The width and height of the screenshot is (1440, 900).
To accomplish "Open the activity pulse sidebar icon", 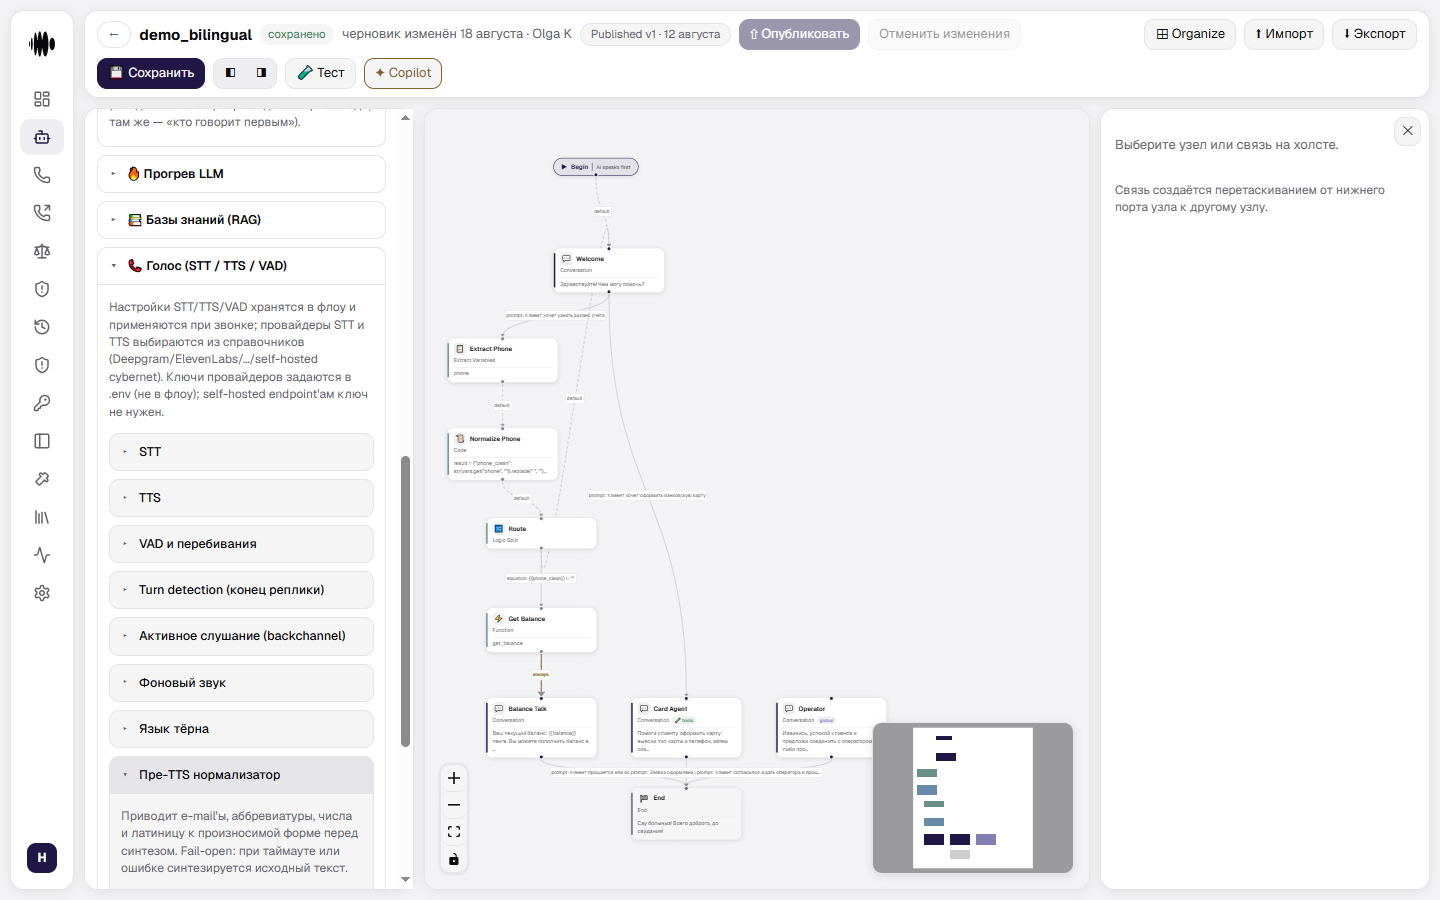I will 42,555.
